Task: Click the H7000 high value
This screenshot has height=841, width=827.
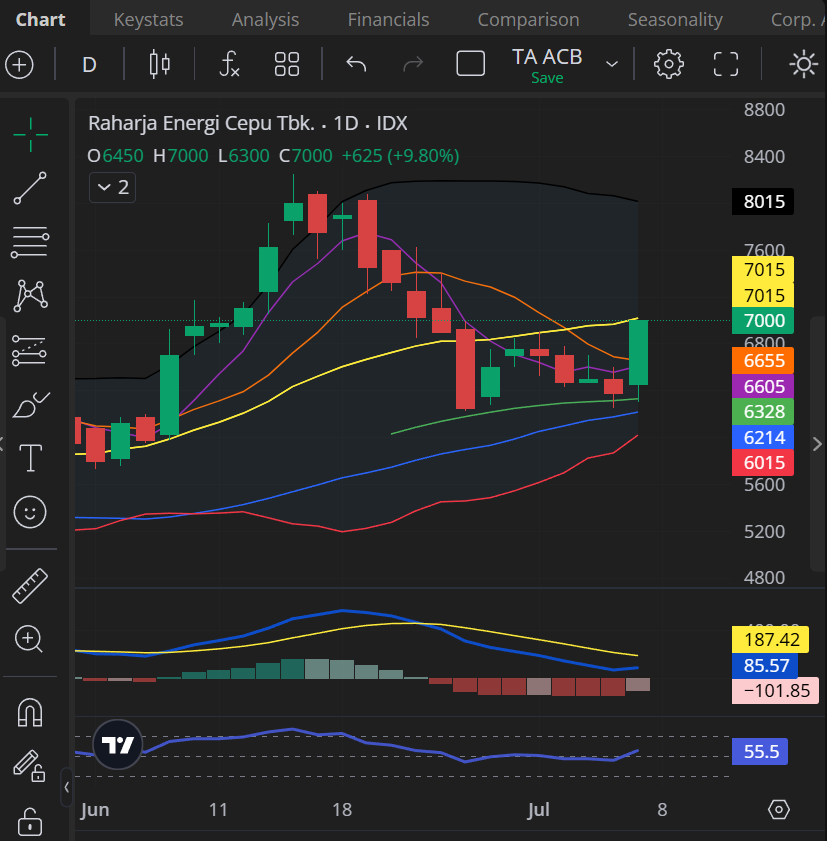Action: pos(181,156)
